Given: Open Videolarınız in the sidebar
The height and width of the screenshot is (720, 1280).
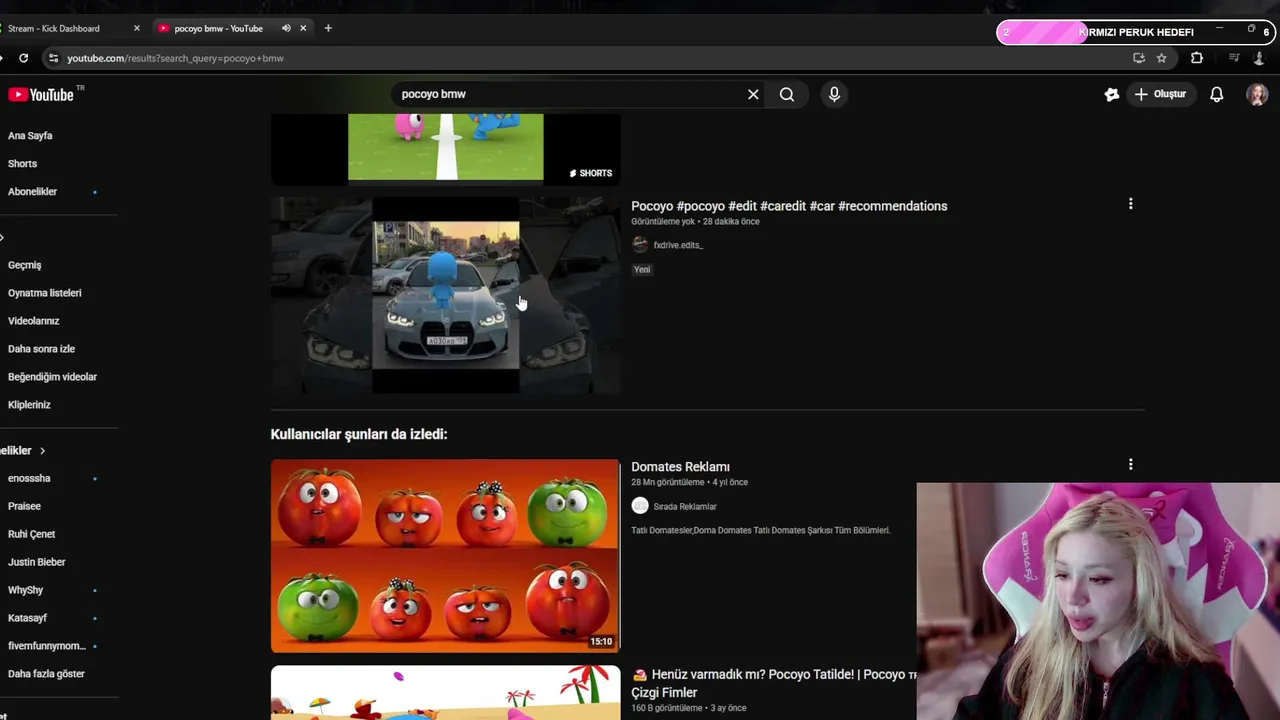Looking at the screenshot, I should (x=33, y=321).
